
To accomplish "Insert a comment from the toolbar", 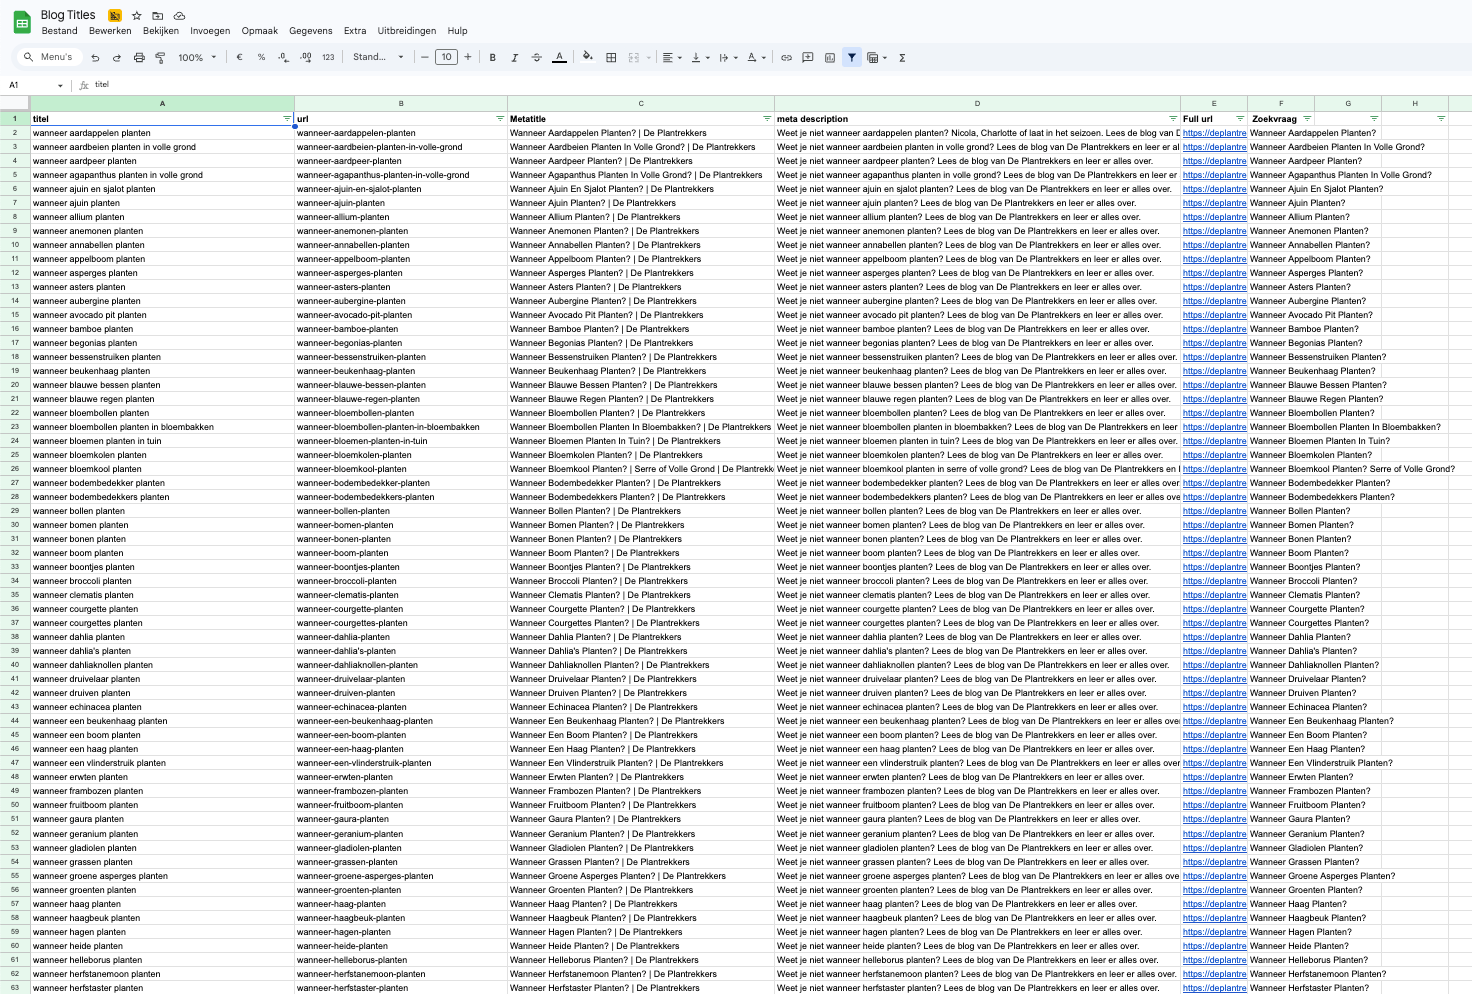I will click(x=808, y=58).
